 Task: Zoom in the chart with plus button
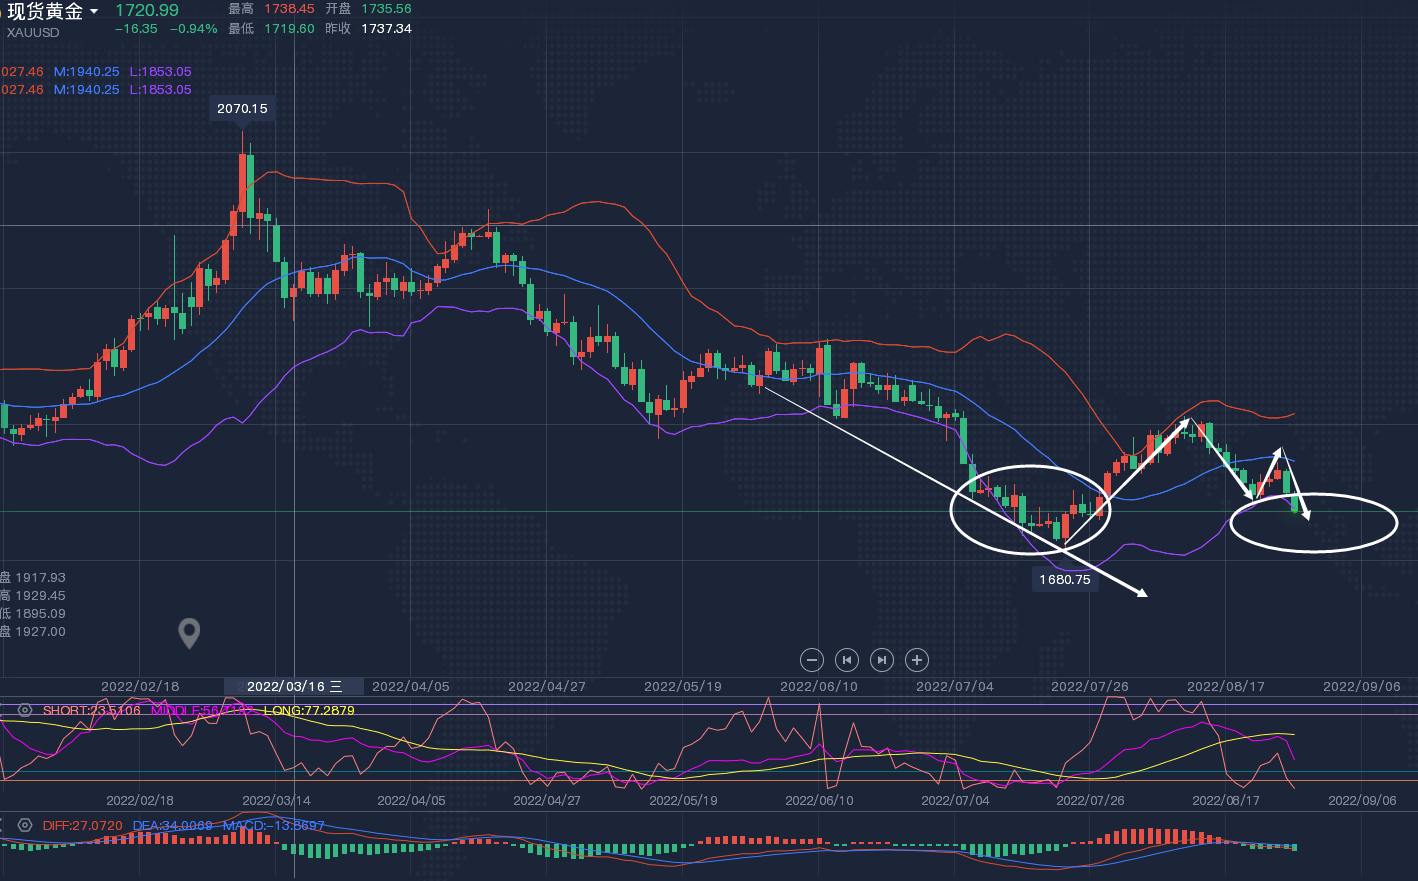click(916, 660)
